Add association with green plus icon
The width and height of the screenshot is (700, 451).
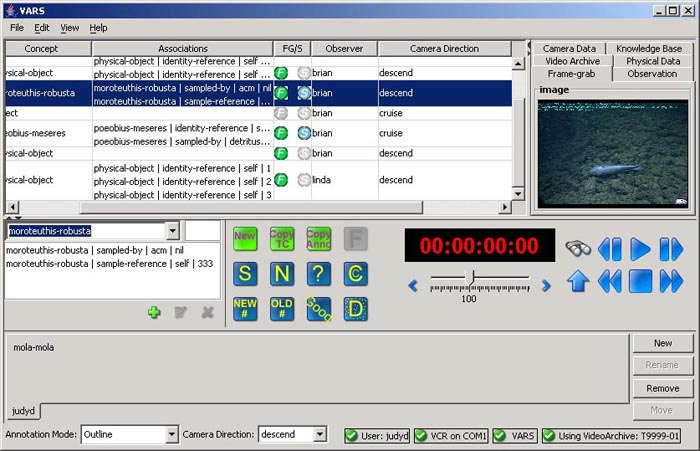point(154,312)
